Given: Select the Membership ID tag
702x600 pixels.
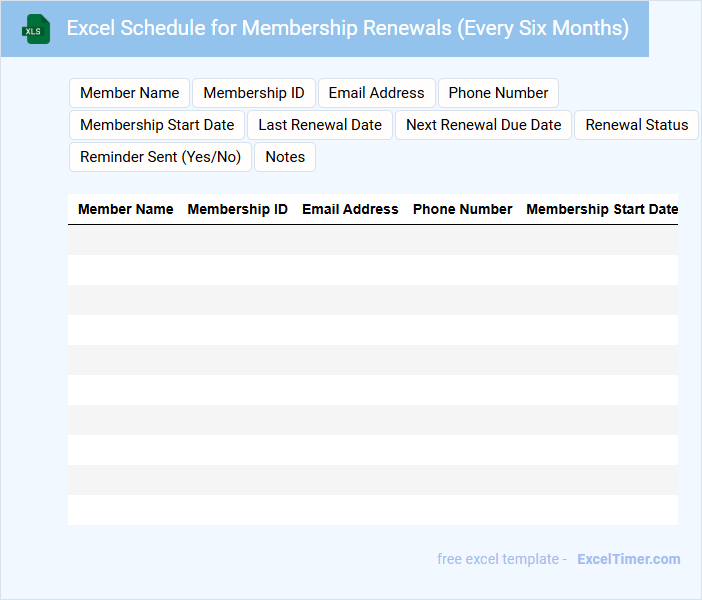Looking at the screenshot, I should 254,93.
